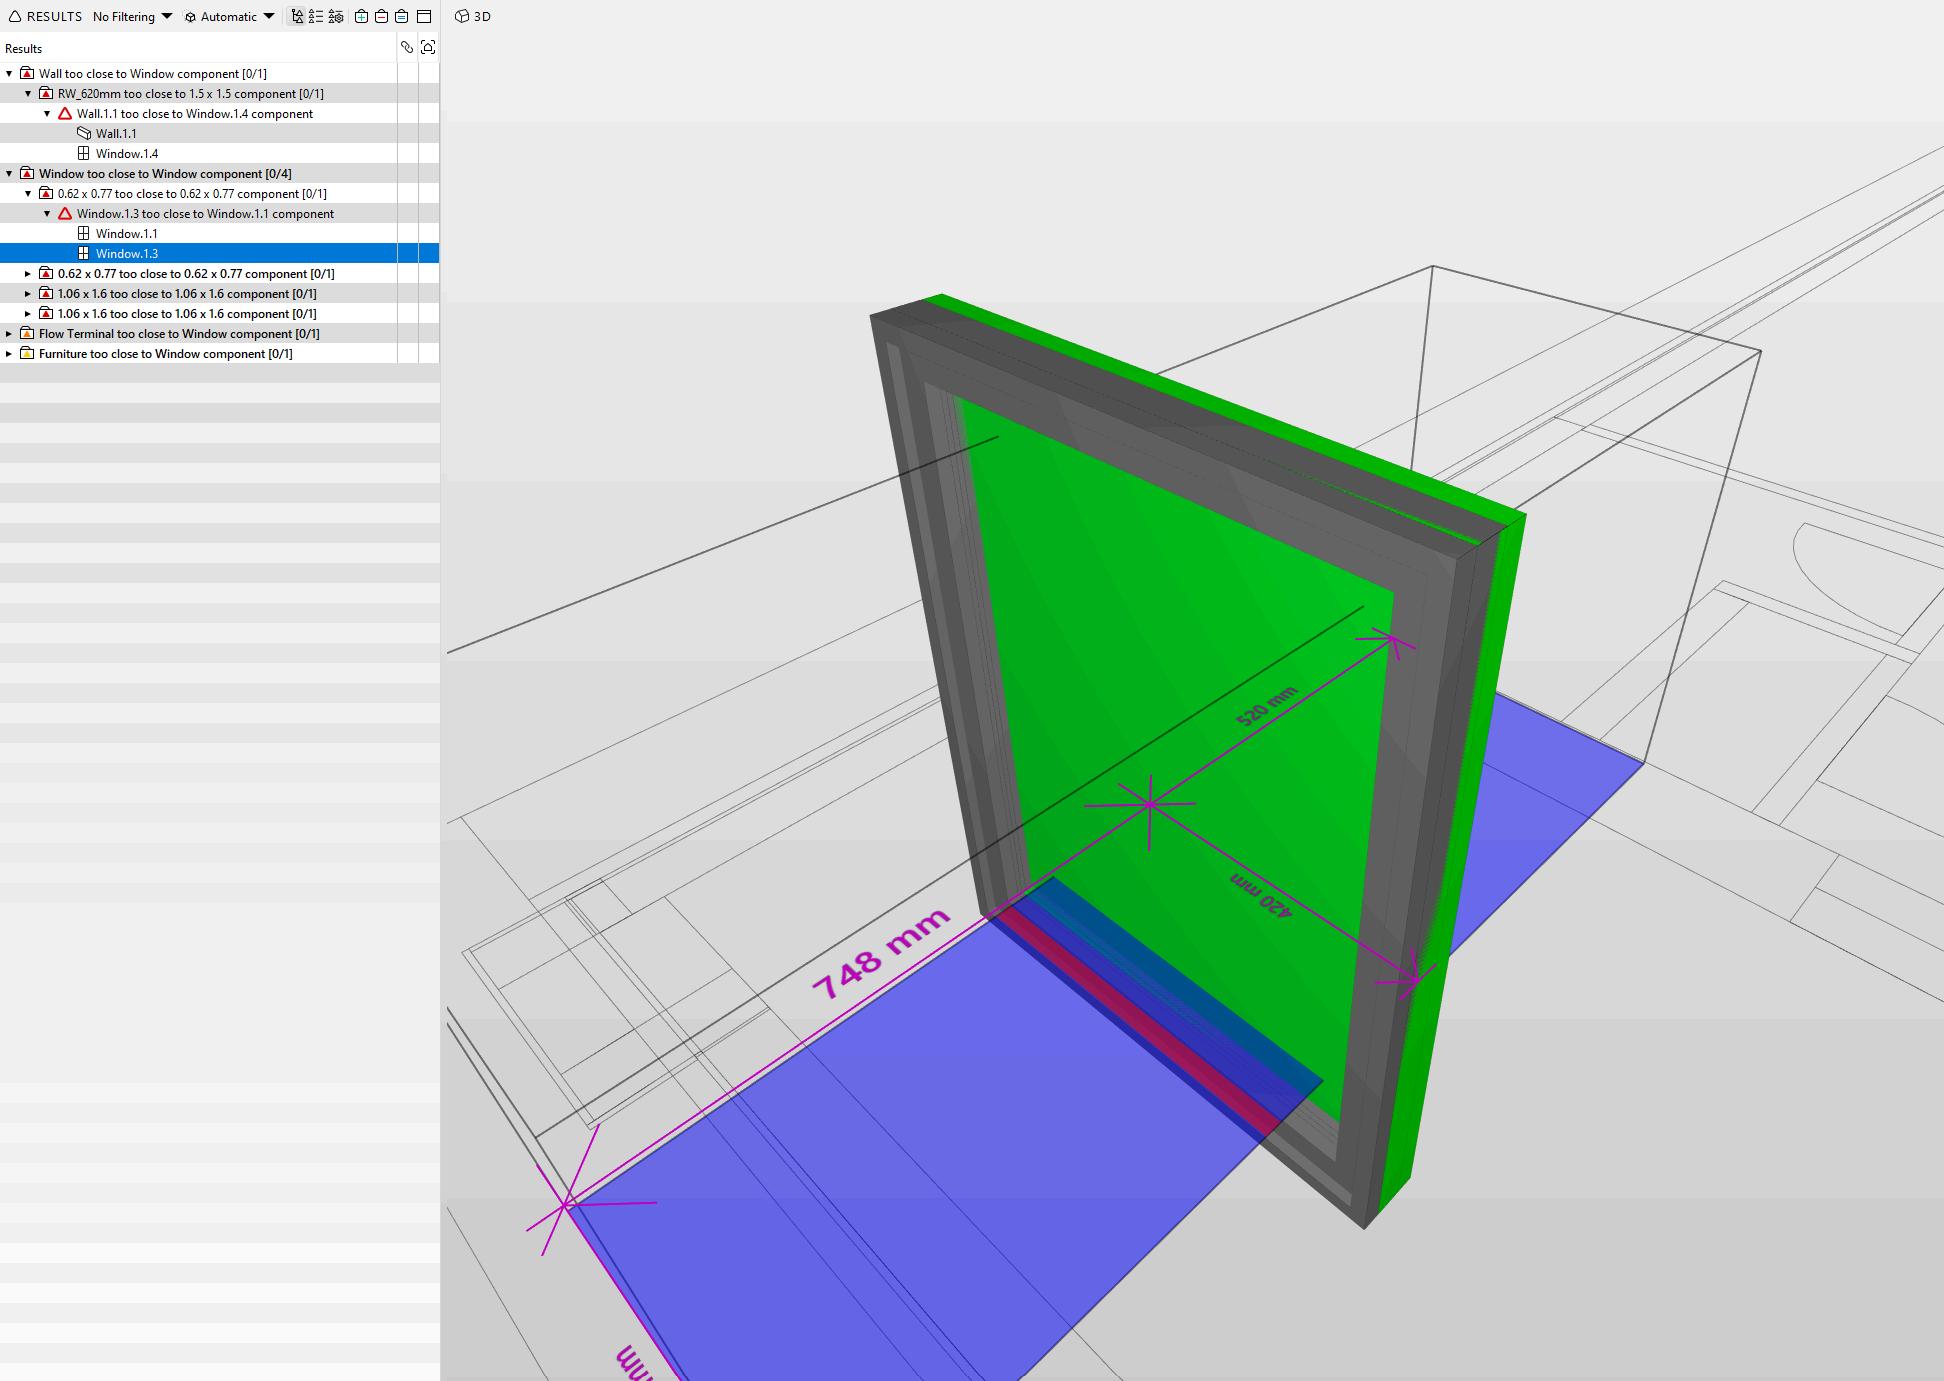Click the link column header icon
Image resolution: width=1944 pixels, height=1381 pixels.
coord(407,47)
